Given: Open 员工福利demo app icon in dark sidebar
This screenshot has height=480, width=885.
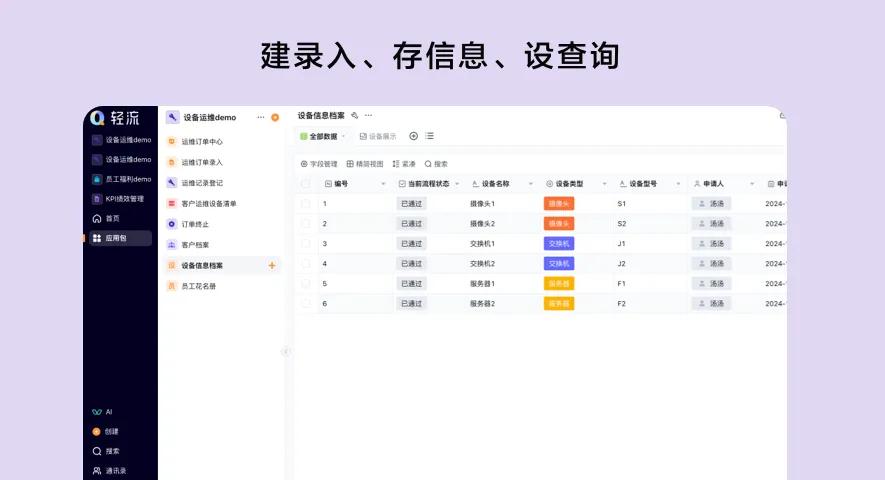Looking at the screenshot, I should 97,179.
